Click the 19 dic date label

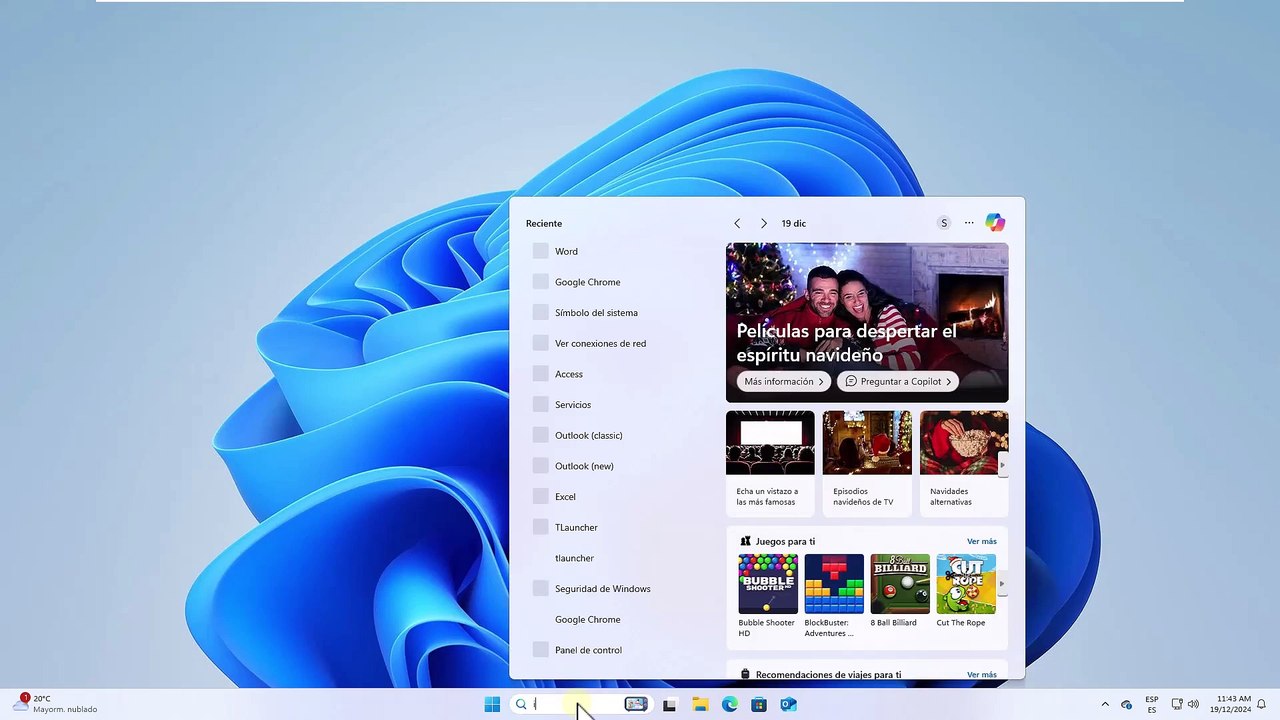pyautogui.click(x=794, y=223)
